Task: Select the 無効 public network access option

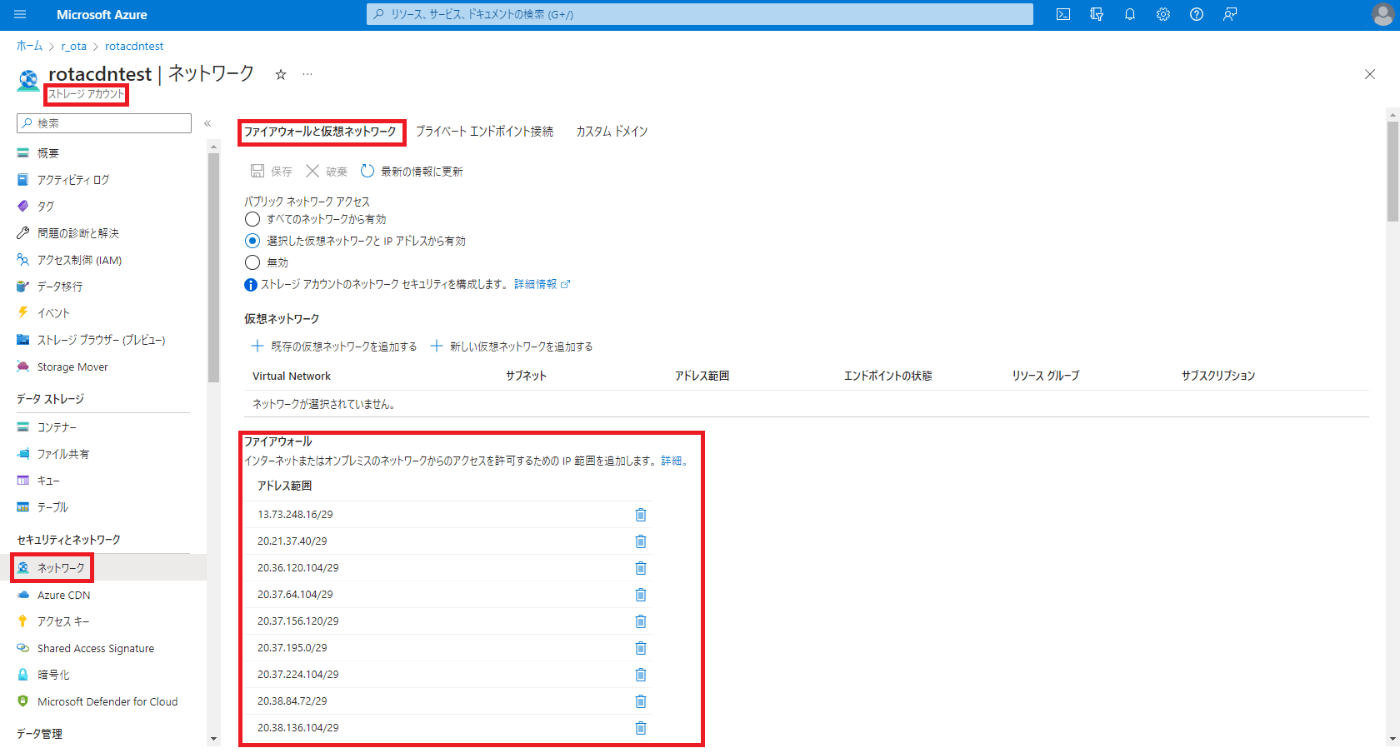Action: (x=254, y=262)
